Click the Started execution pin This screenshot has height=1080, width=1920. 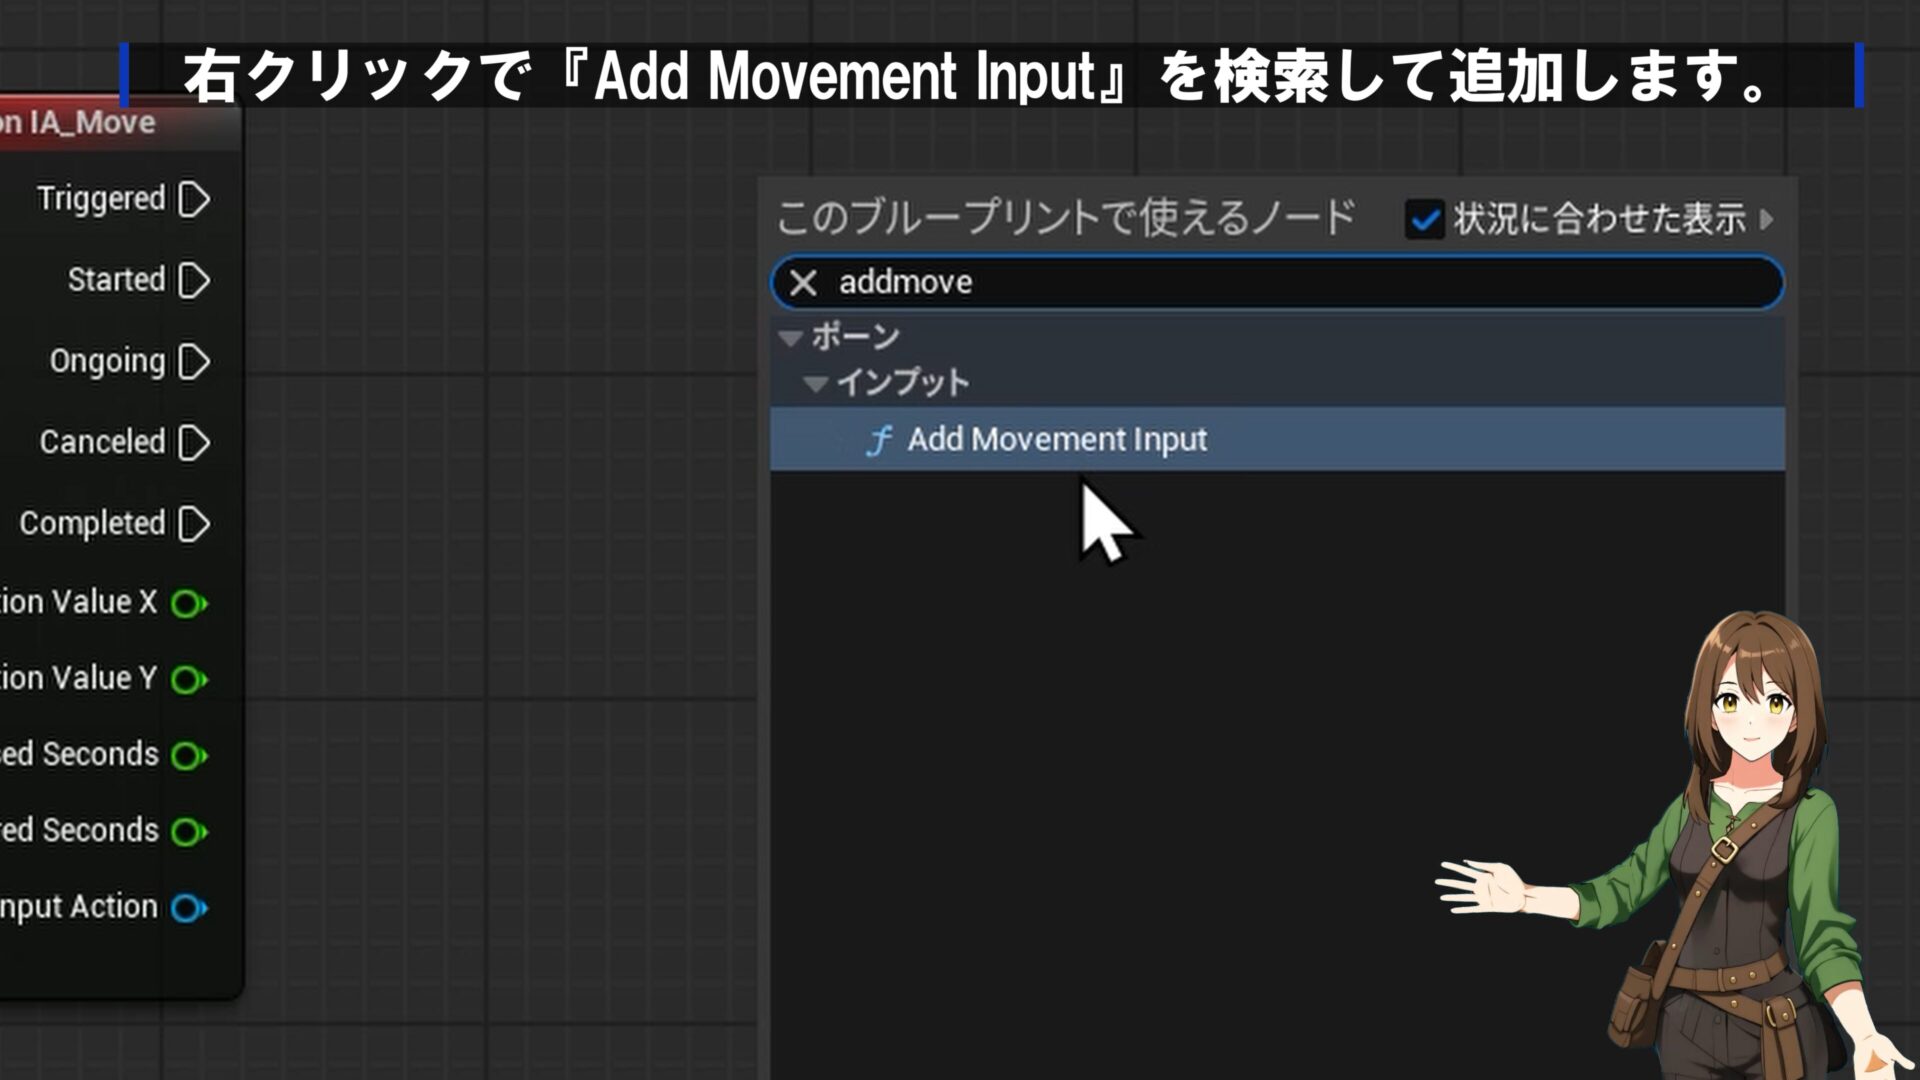[x=194, y=280]
